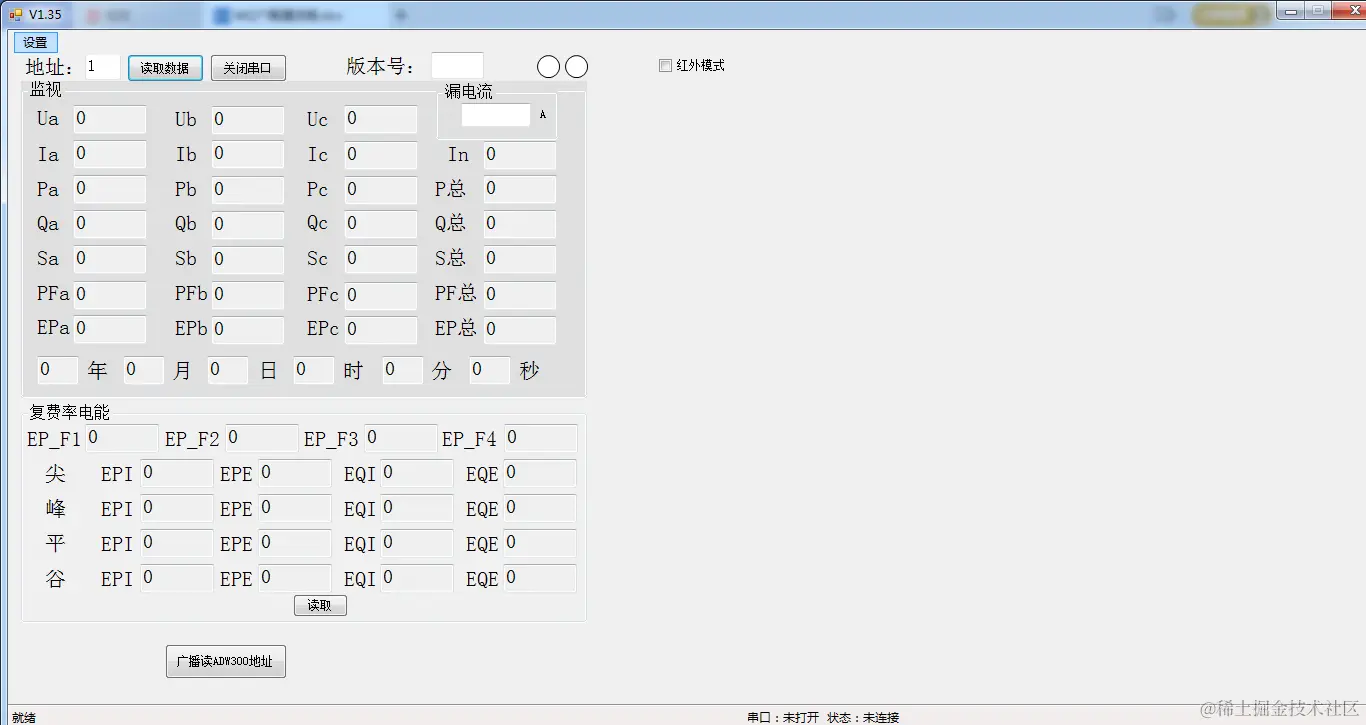Image resolution: width=1366 pixels, height=725 pixels.
Task: Select the EP_F1 value field
Action: (122, 438)
